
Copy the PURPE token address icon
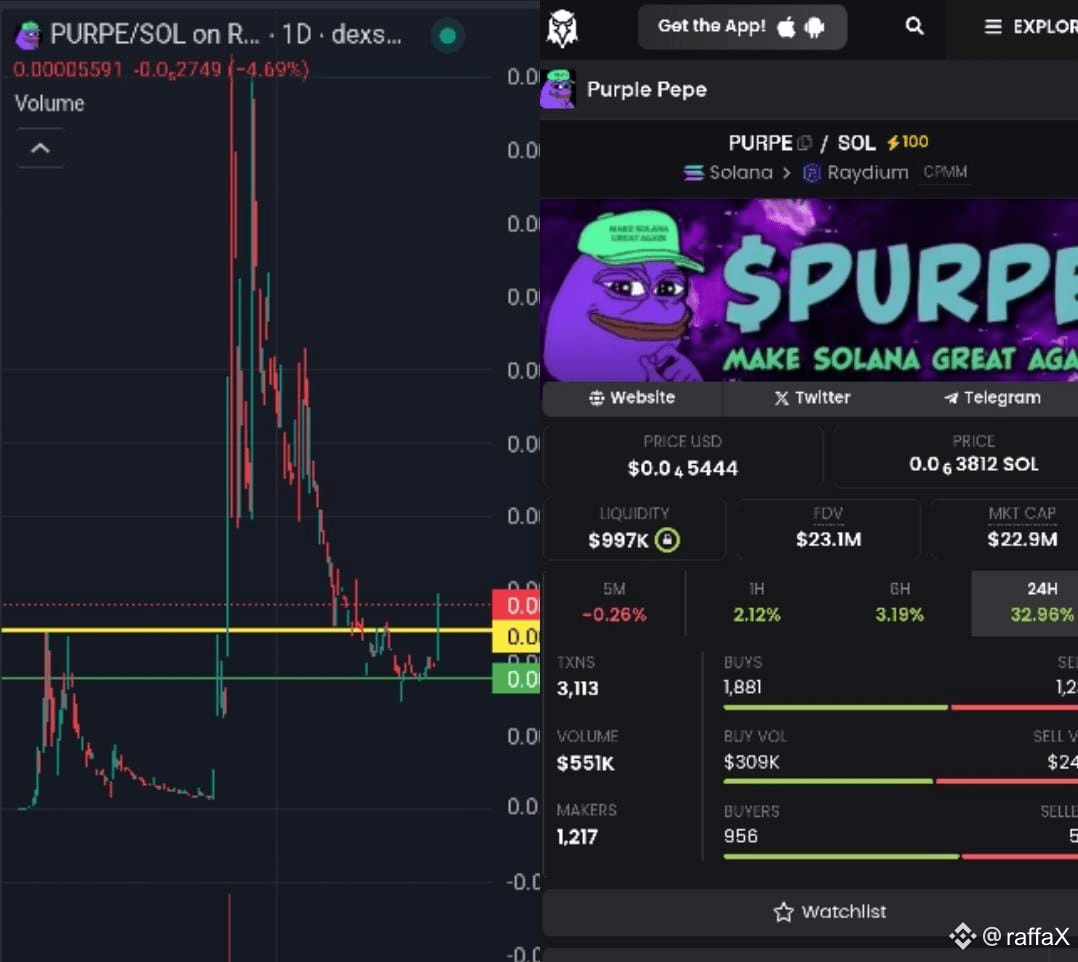coord(804,142)
